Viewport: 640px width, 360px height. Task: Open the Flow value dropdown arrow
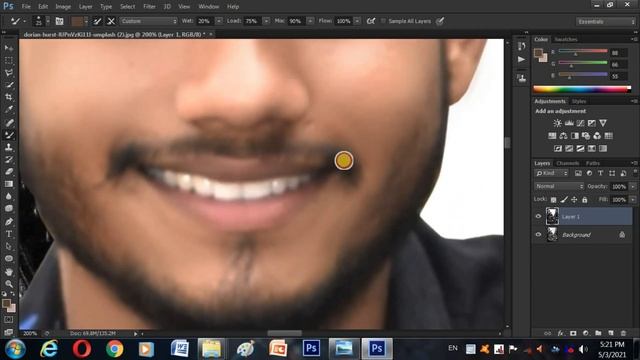coord(357,21)
